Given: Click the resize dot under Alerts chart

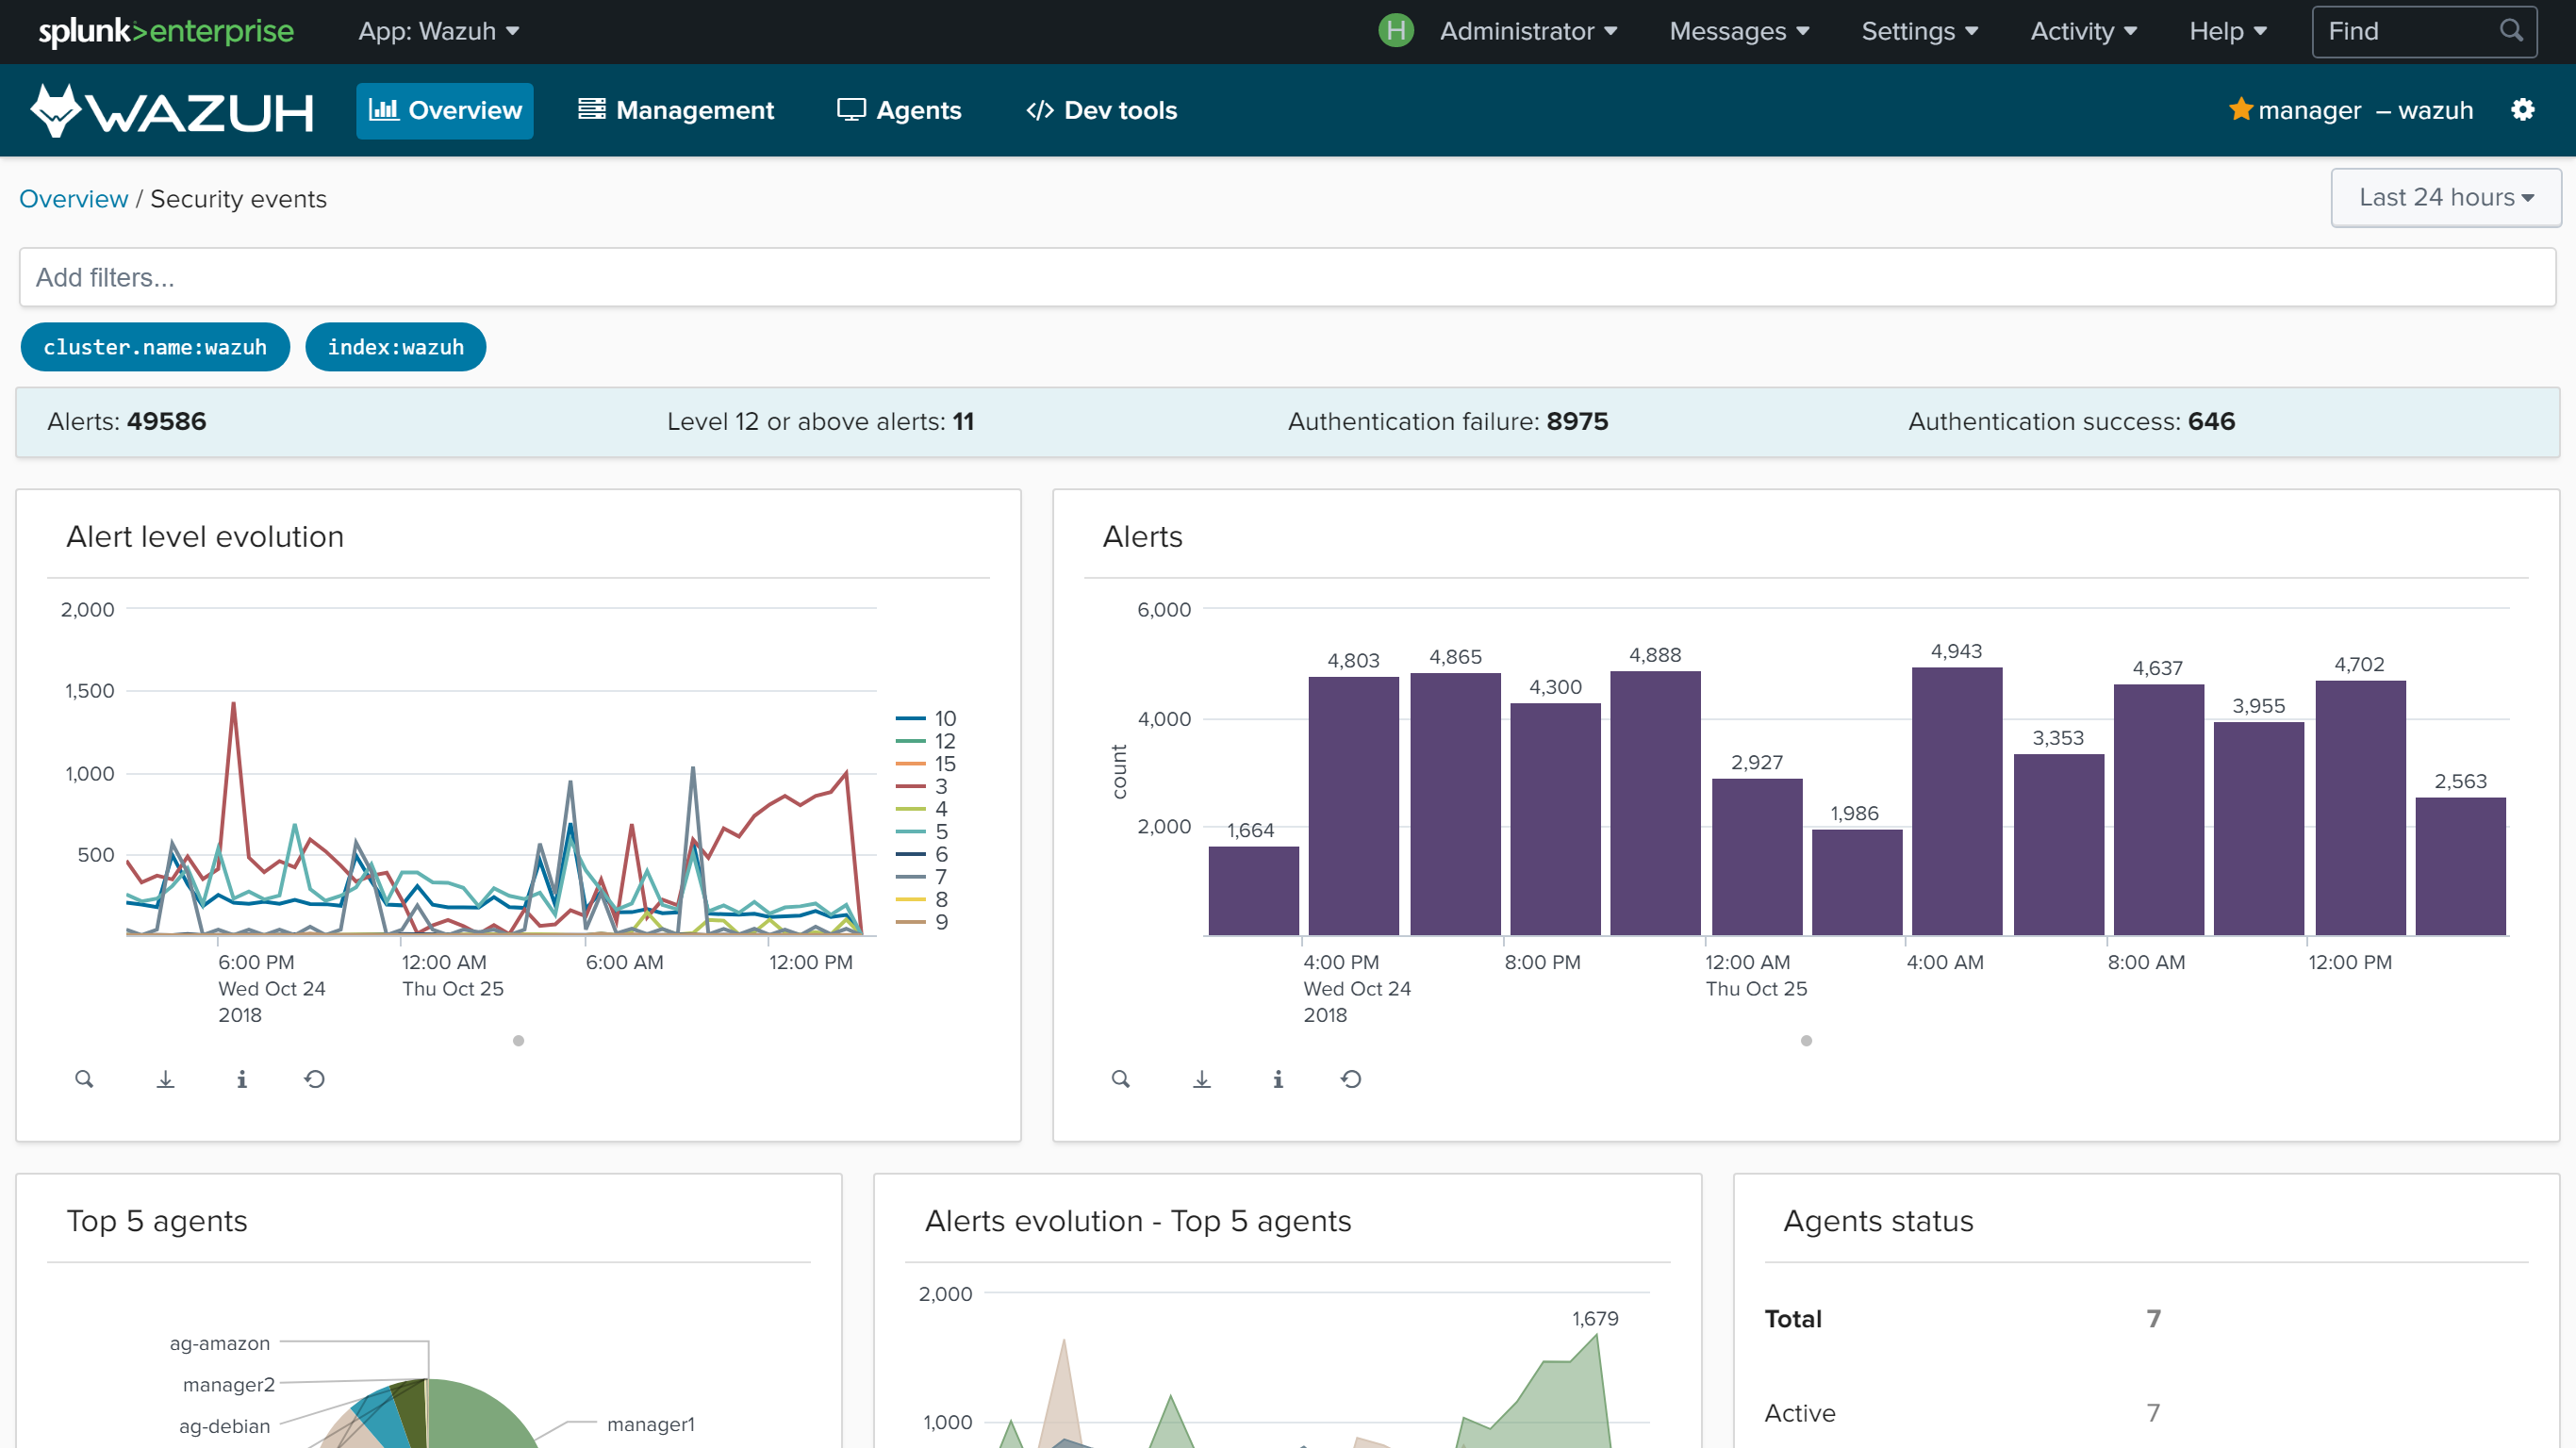Looking at the screenshot, I should pyautogui.click(x=1806, y=1041).
